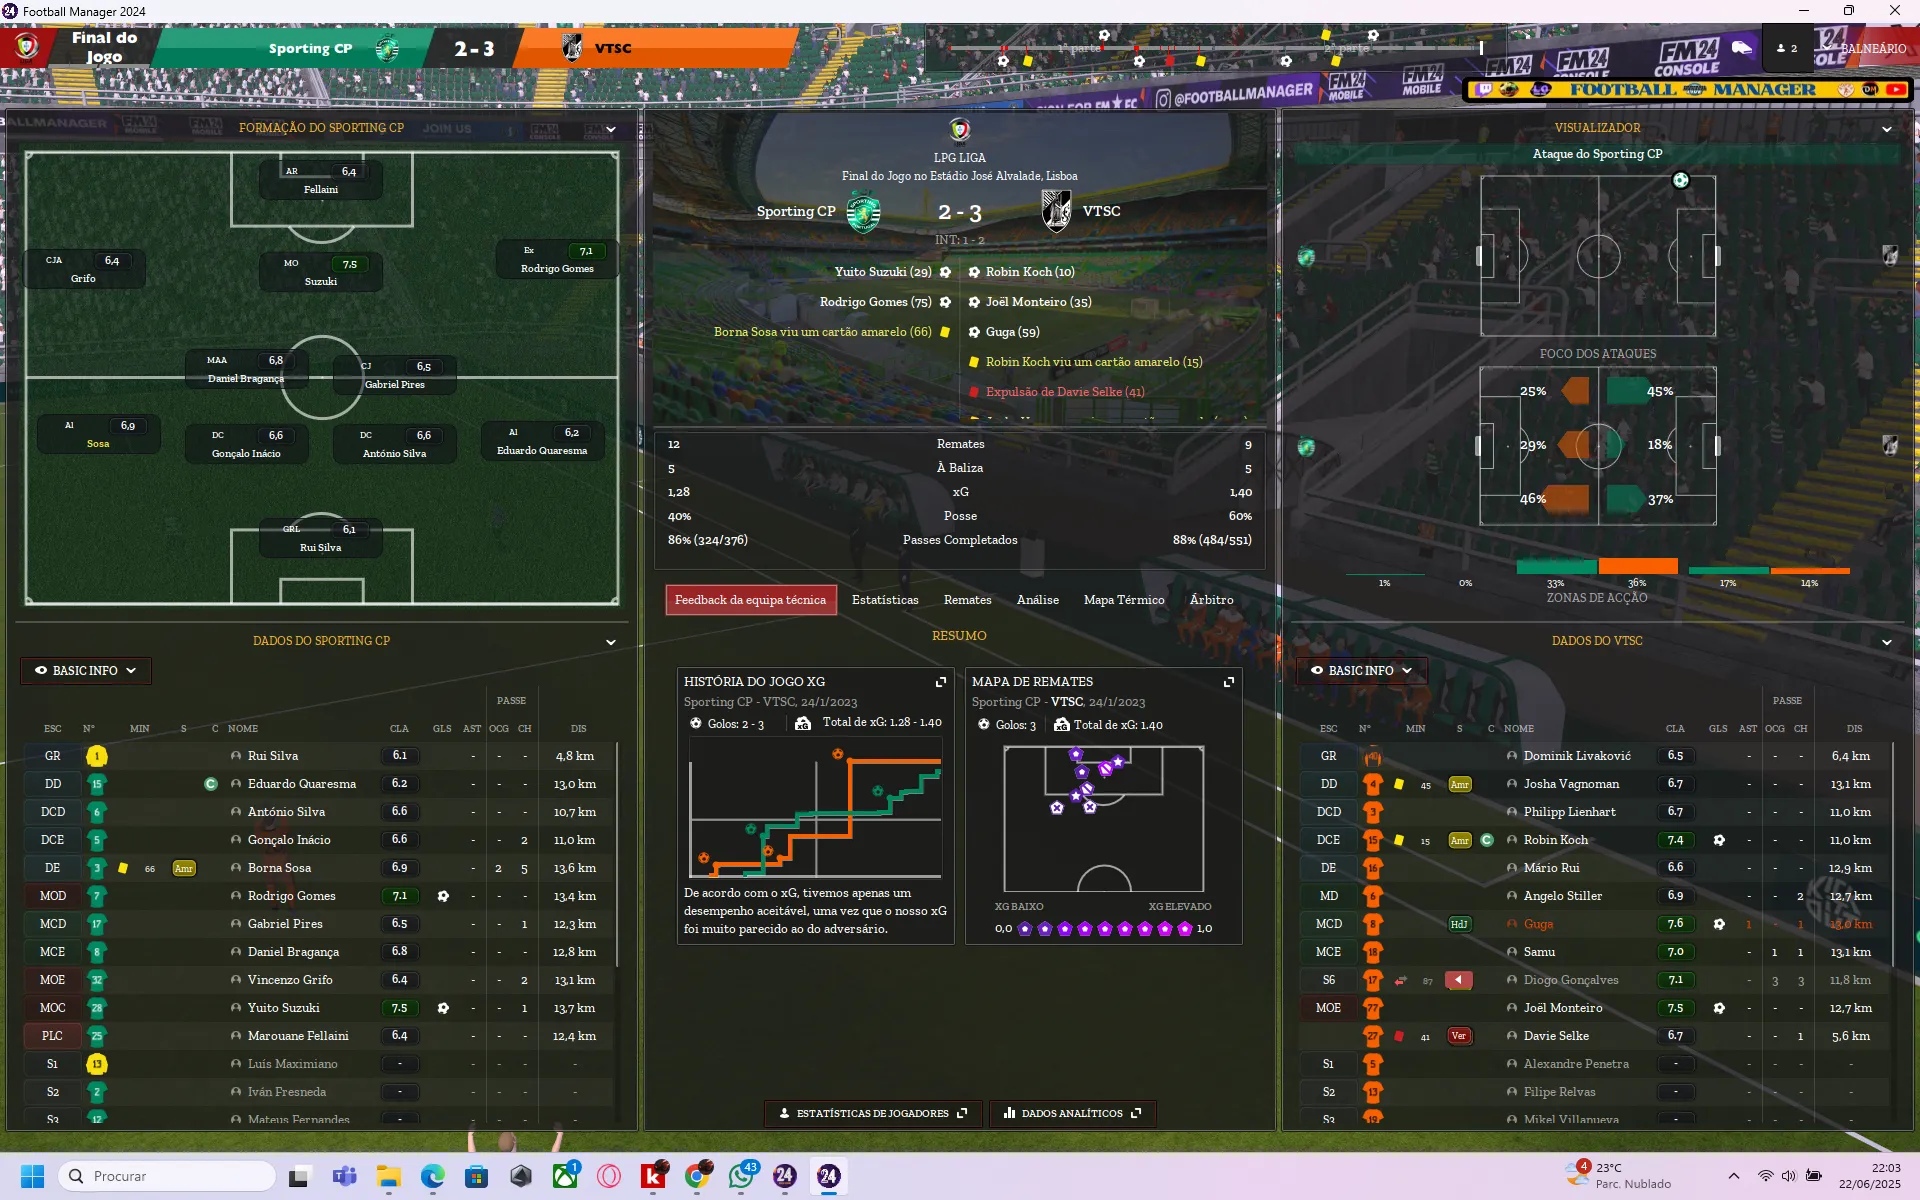Open Microsoft Edge from taskbar
Viewport: 1920px width, 1200px height.
[x=432, y=1176]
